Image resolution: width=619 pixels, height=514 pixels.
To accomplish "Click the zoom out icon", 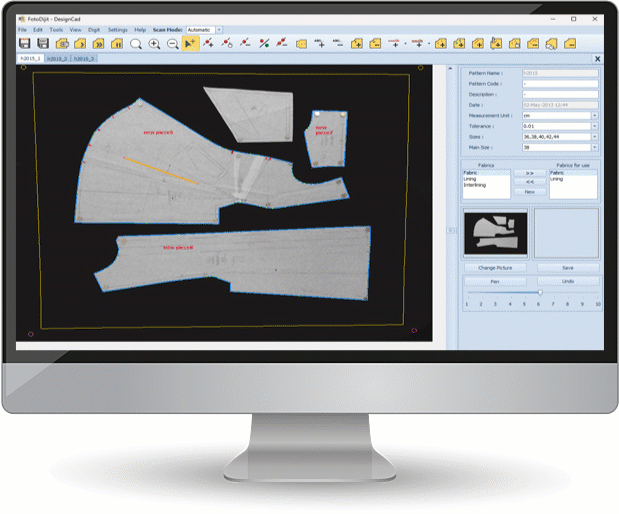I will point(172,44).
